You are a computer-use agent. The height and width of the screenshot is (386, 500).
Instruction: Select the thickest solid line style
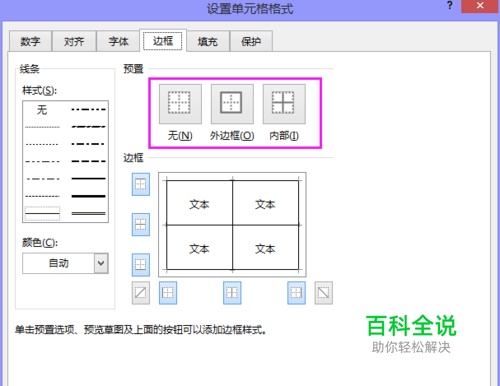point(89,196)
